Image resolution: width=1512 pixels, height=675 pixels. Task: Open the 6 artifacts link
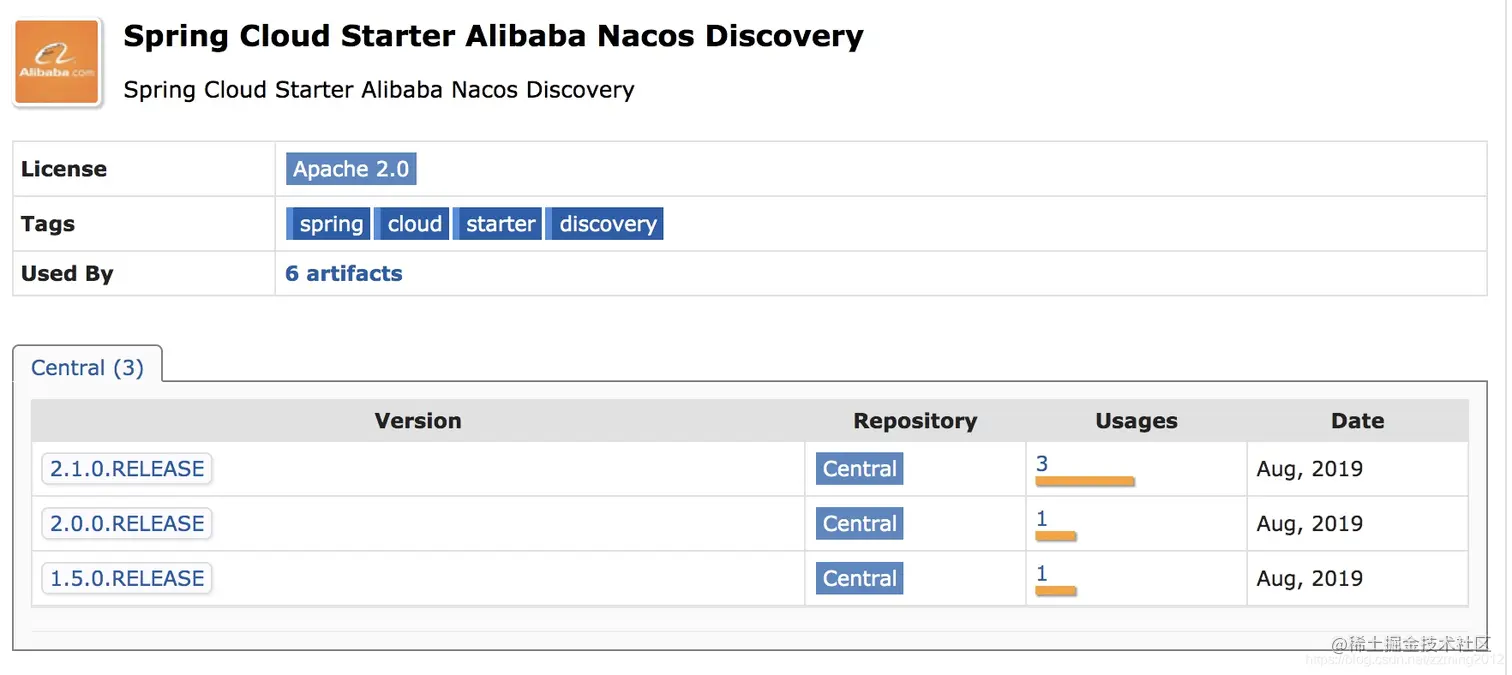[x=344, y=274]
